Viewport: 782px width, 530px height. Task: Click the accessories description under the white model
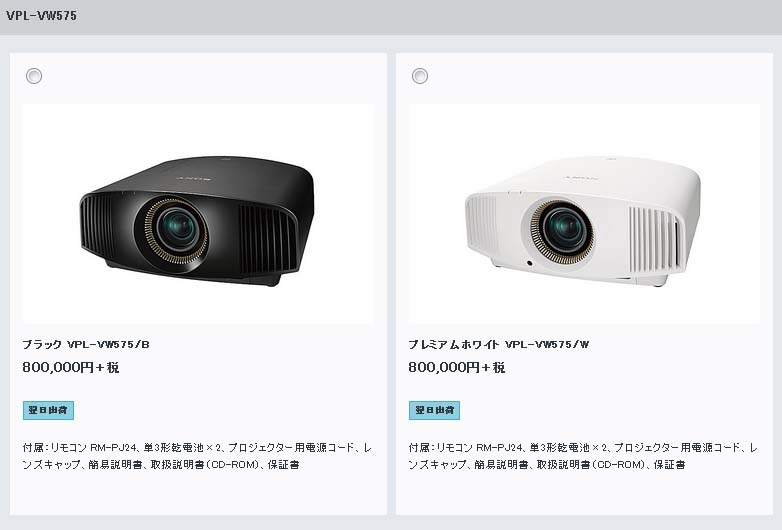(584, 456)
